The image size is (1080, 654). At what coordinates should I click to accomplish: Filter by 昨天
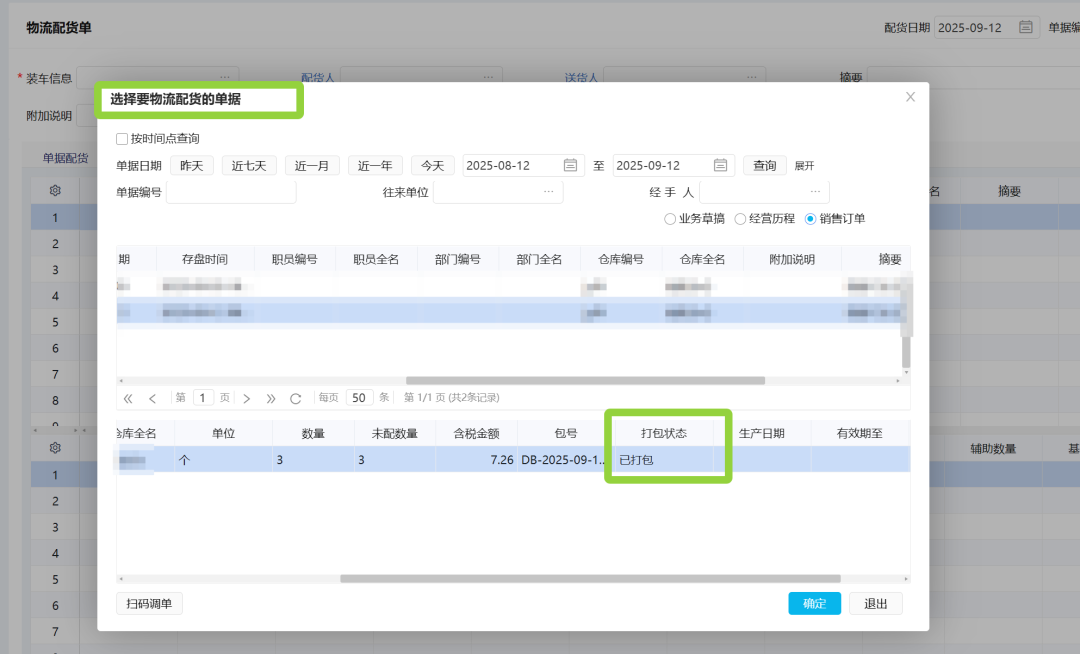coord(191,166)
